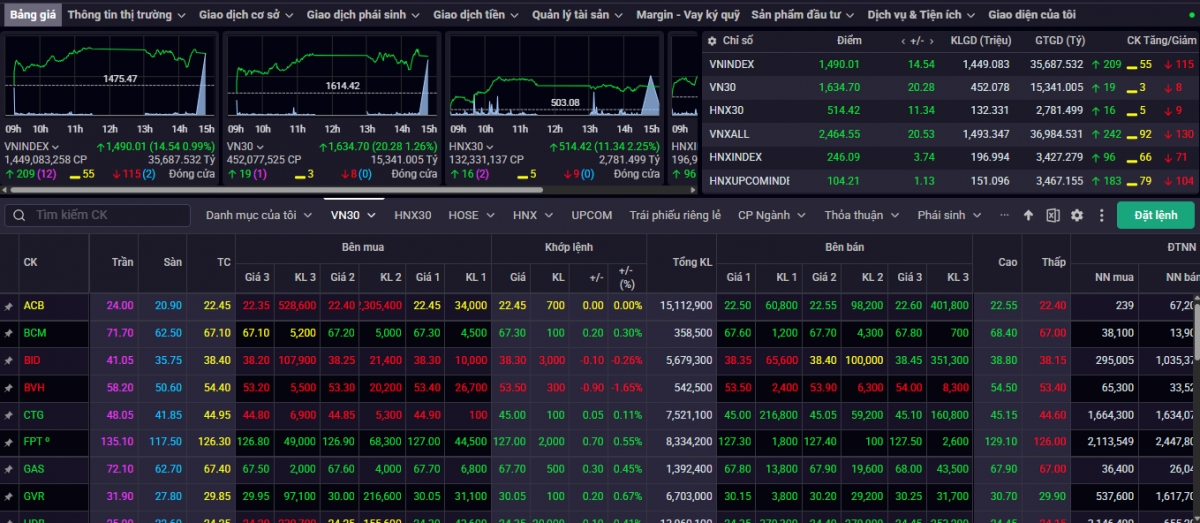Switch to Trái phiếu riêng lẻ tab
The width and height of the screenshot is (1200, 523).
coord(675,215)
